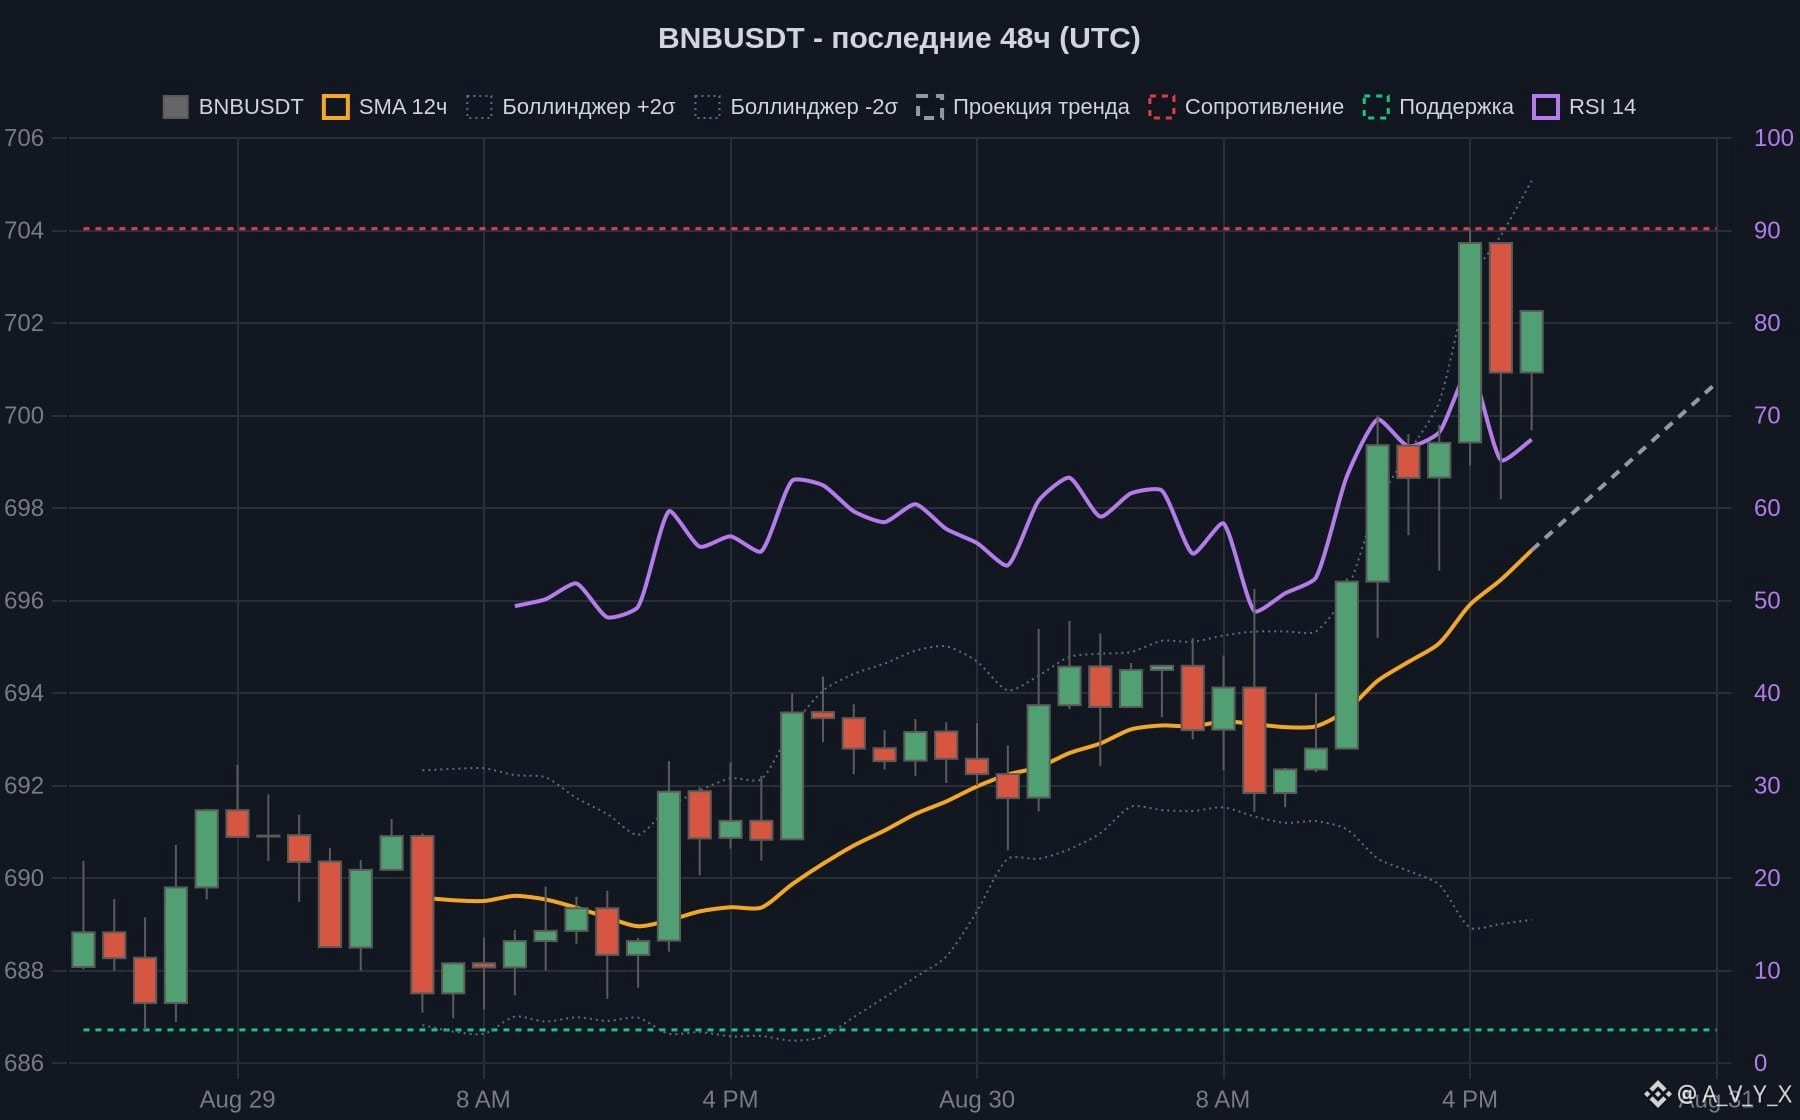Click the RSI axis label 30
The width and height of the screenshot is (1800, 1120).
point(1767,786)
